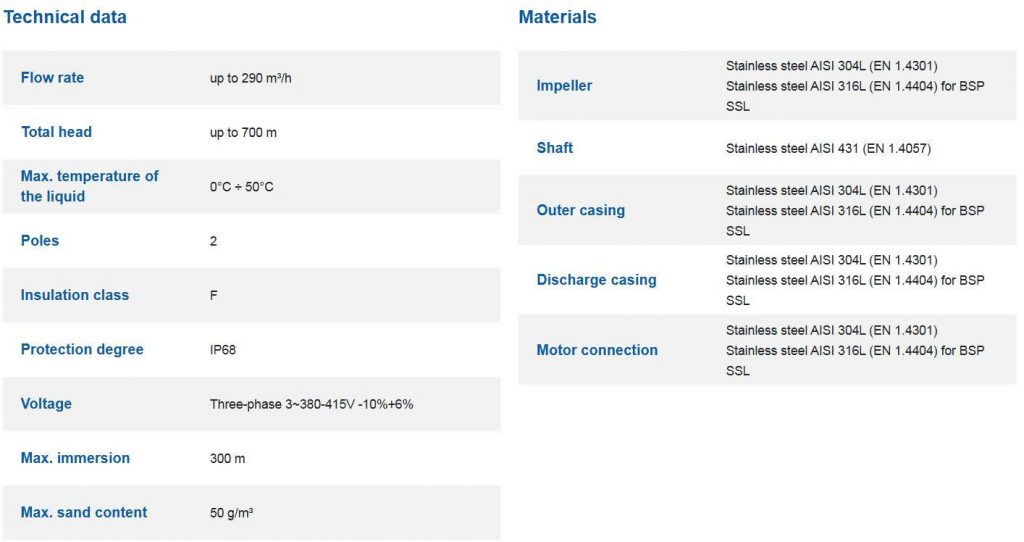The image size is (1024, 542).
Task: Click the 50 g/m³ sand content value
Action: (x=231, y=513)
